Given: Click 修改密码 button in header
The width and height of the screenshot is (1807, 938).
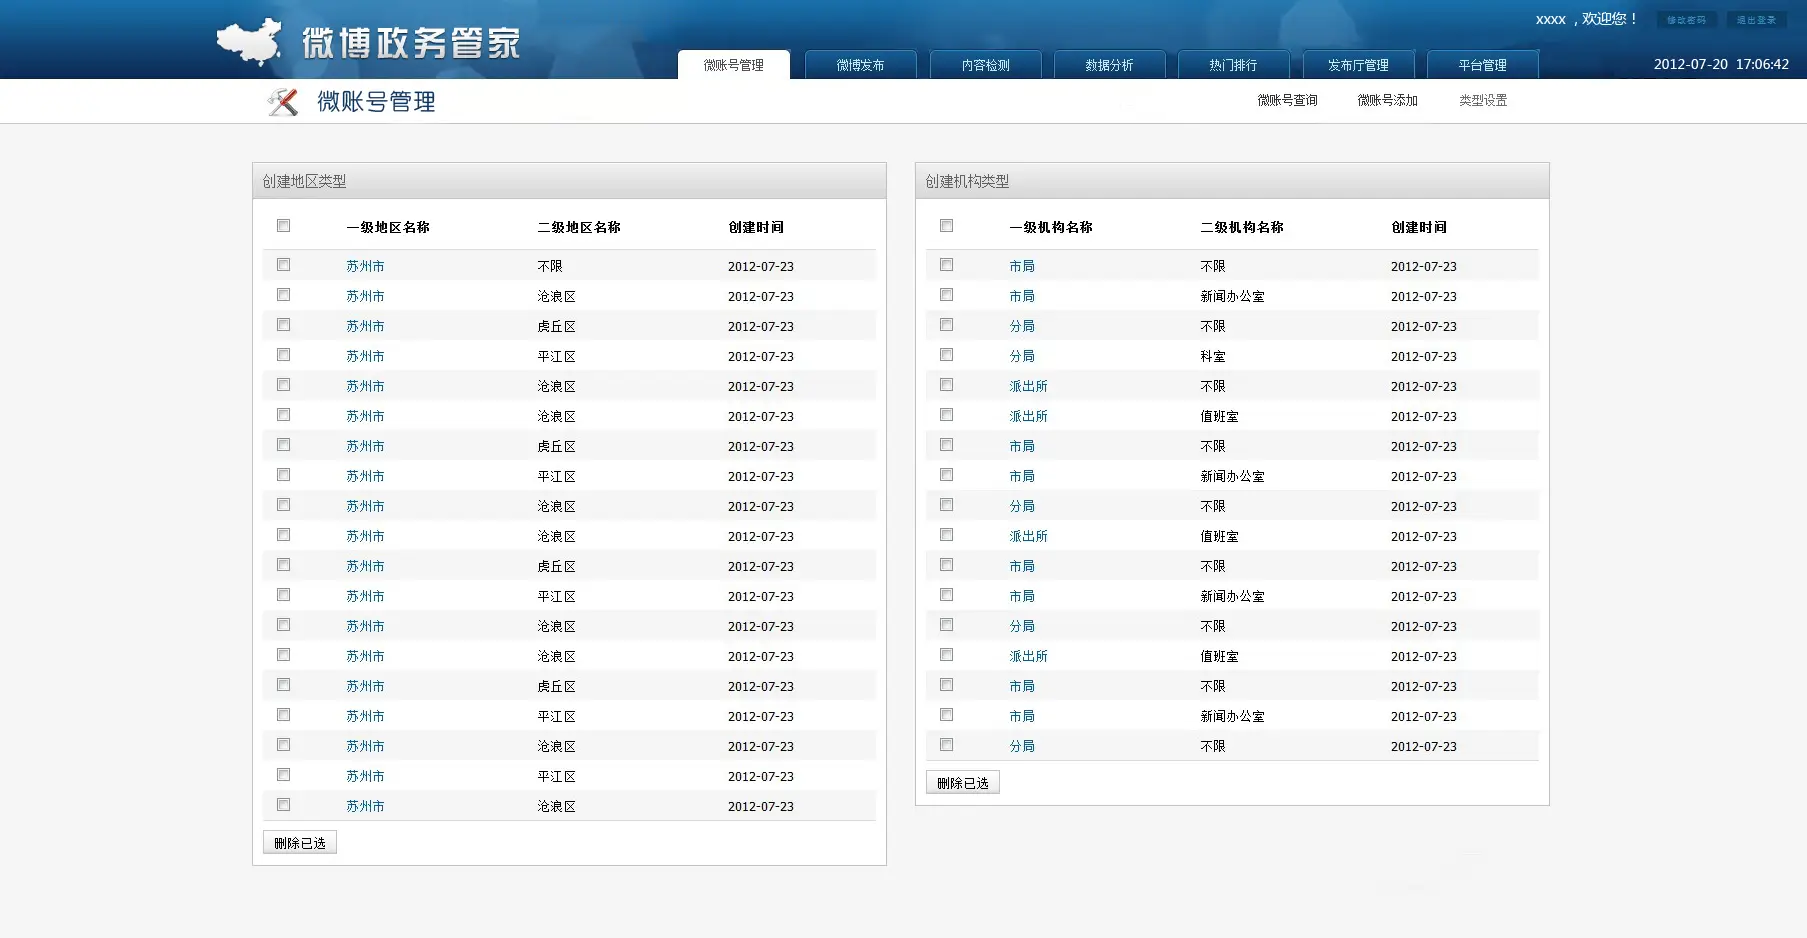Looking at the screenshot, I should point(1686,20).
